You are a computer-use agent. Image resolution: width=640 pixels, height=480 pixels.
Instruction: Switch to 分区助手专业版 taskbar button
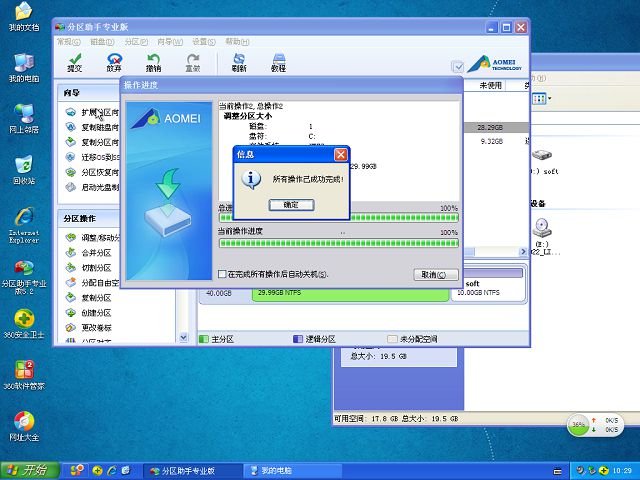pos(193,471)
